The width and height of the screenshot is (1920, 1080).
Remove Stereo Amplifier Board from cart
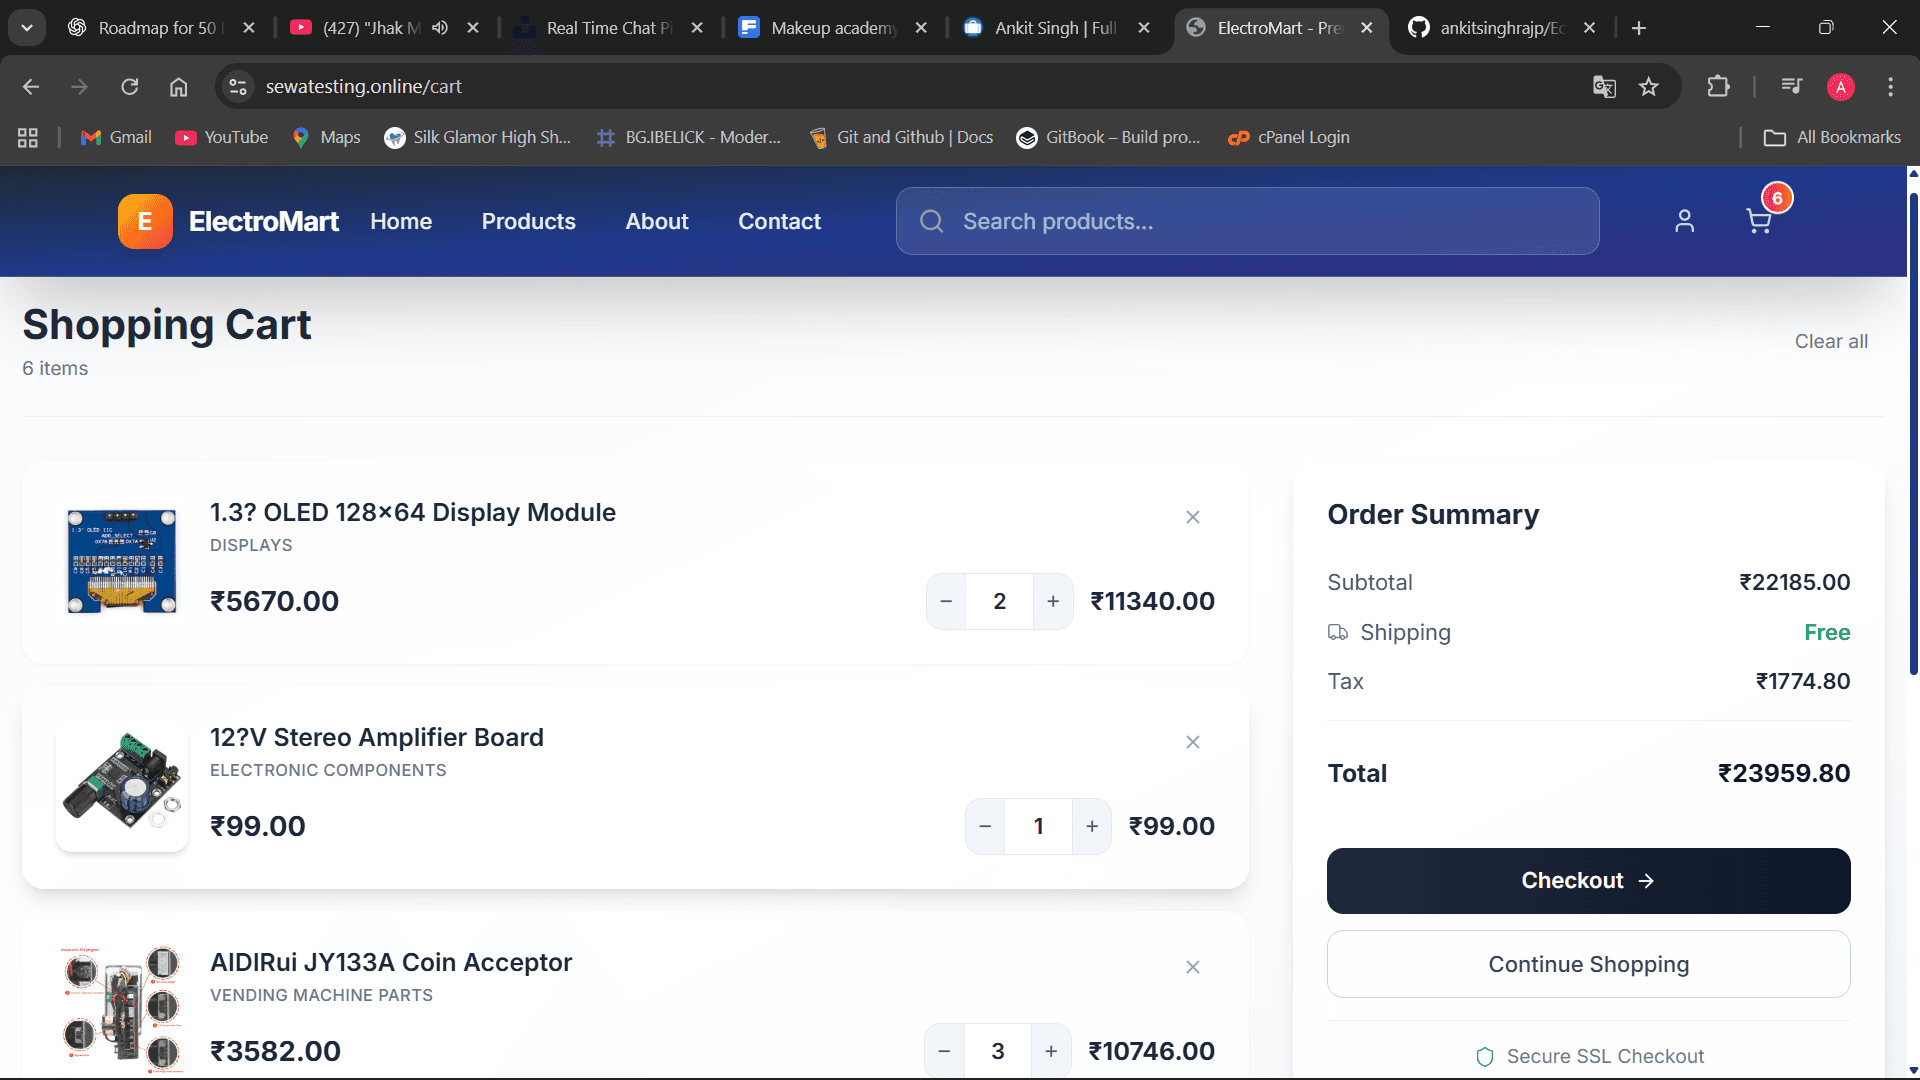[1192, 742]
